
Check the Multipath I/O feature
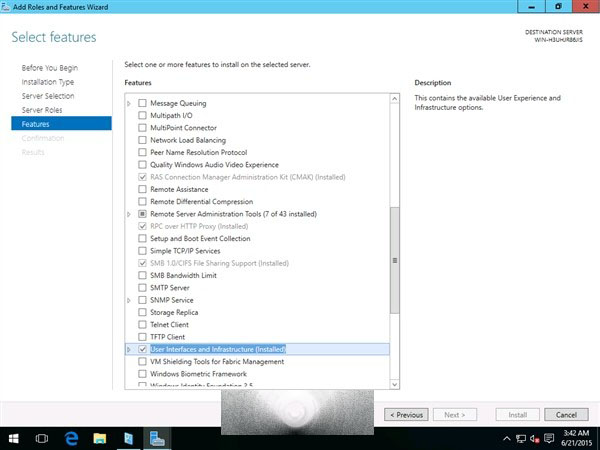(x=142, y=115)
